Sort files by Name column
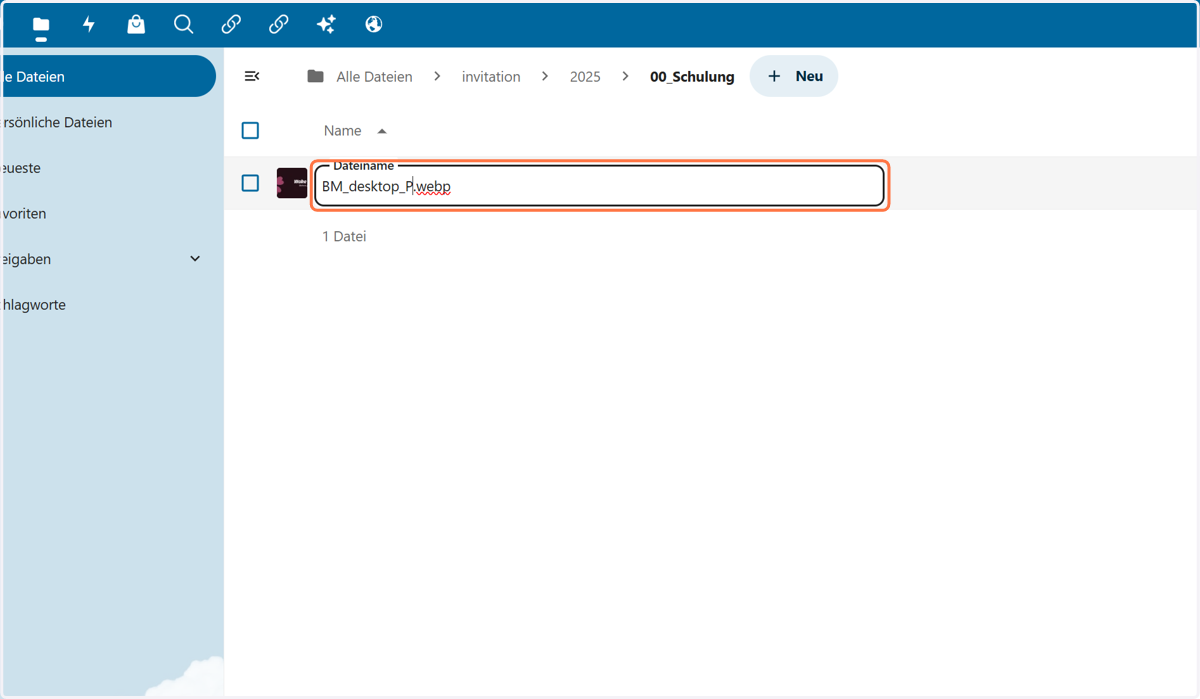Screen dimensions: 1200x699 click(342, 130)
